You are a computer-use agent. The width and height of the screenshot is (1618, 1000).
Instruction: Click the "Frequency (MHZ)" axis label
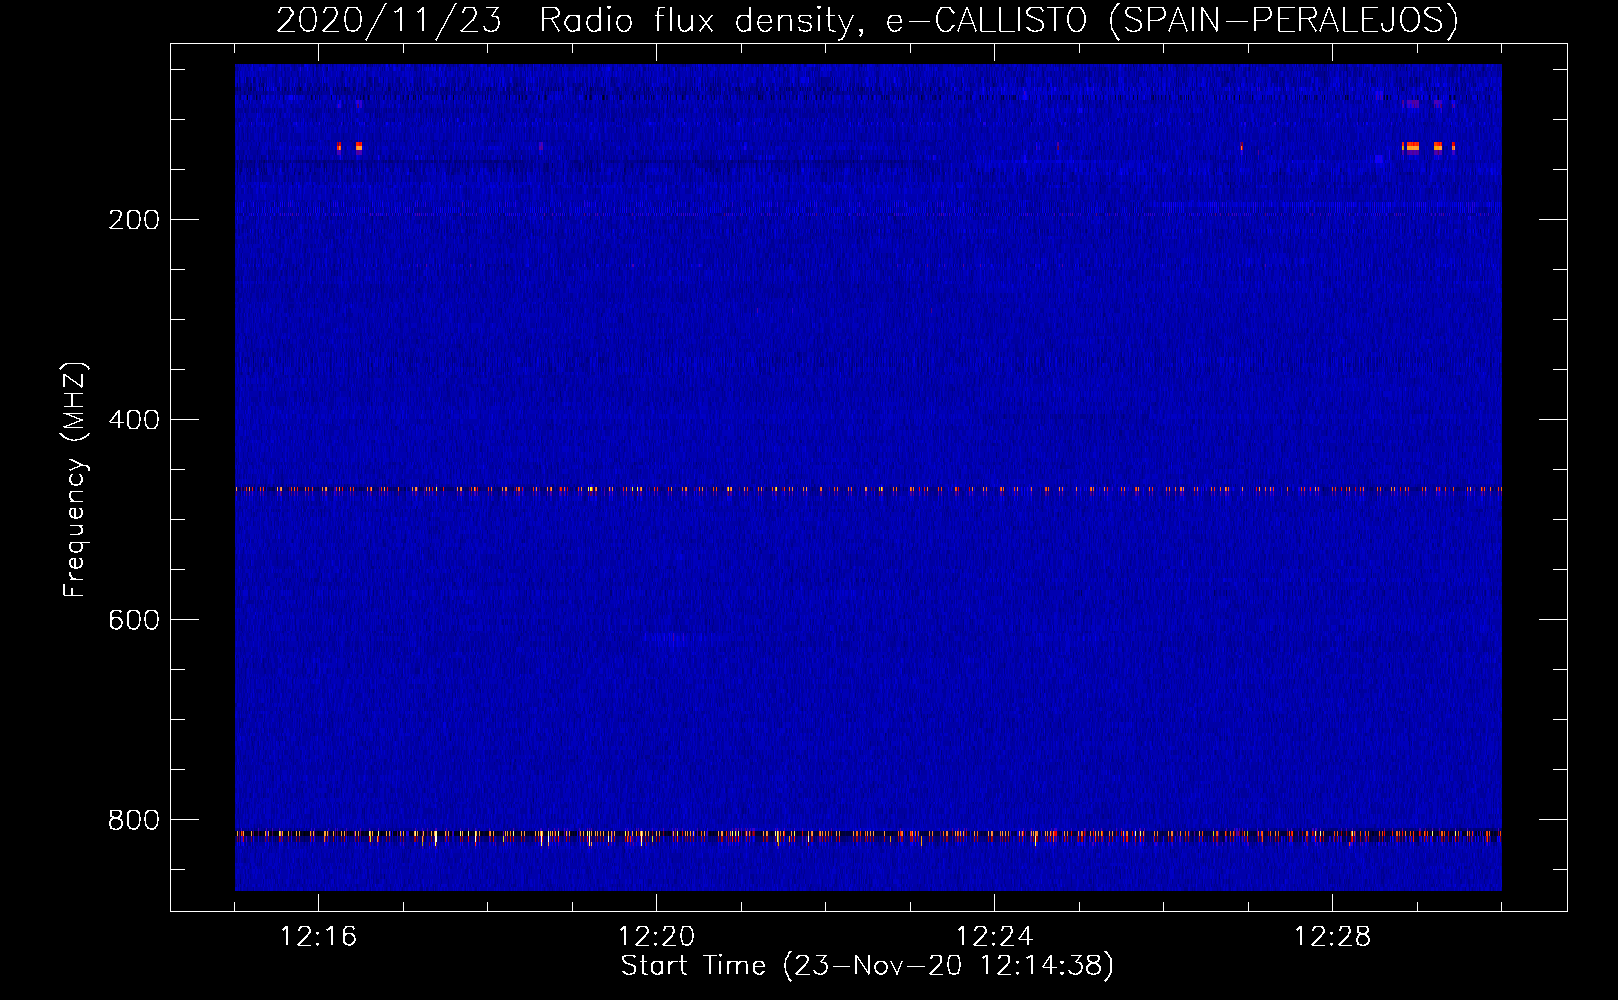[75, 480]
